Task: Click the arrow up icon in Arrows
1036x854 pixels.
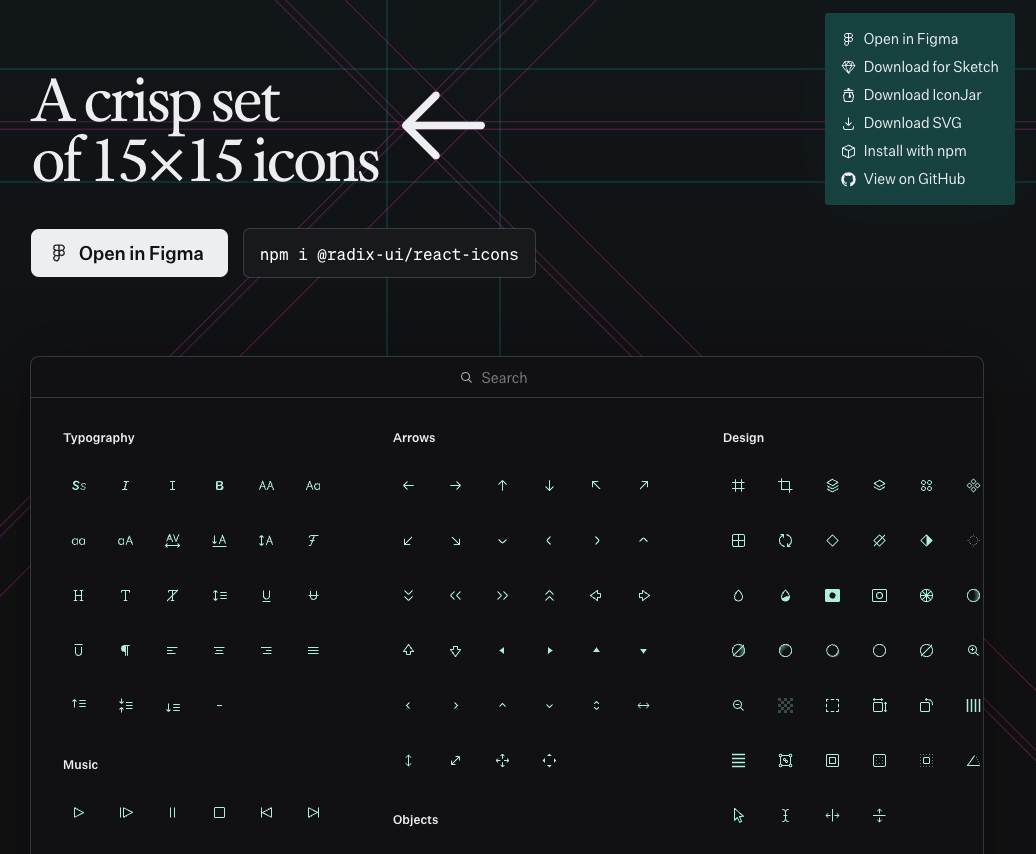Action: pyautogui.click(x=502, y=486)
